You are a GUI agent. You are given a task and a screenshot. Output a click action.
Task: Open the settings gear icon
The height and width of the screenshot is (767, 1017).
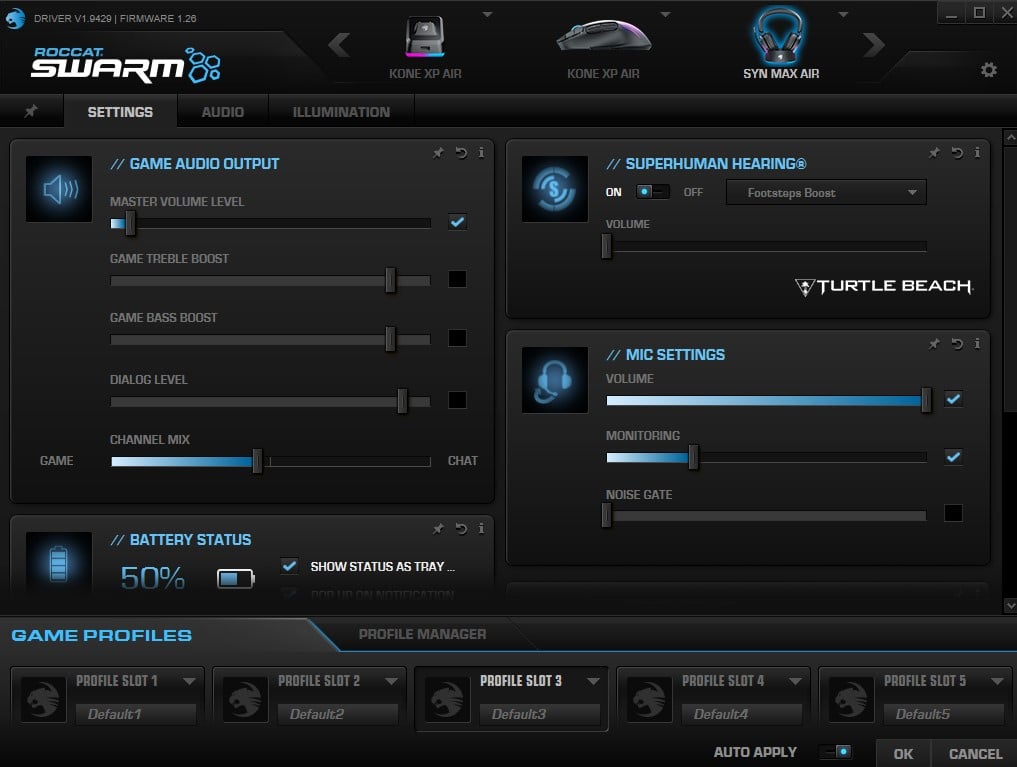coord(988,69)
